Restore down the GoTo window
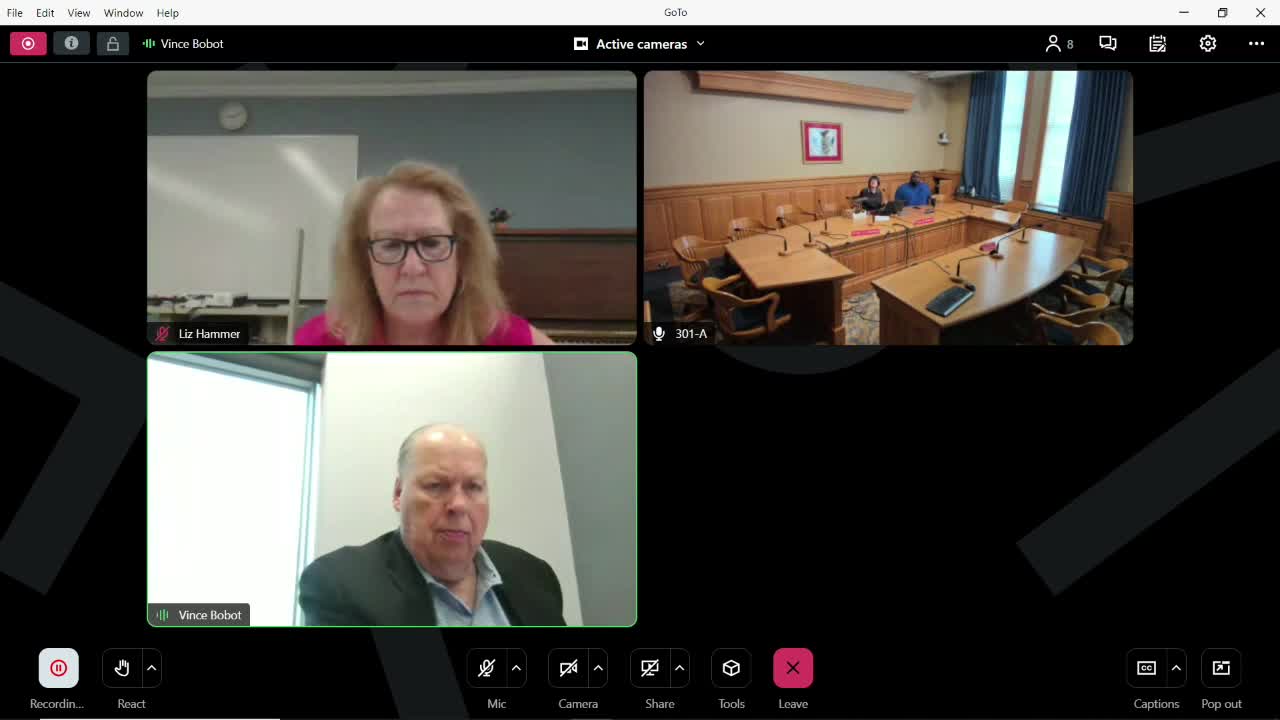 tap(1222, 13)
